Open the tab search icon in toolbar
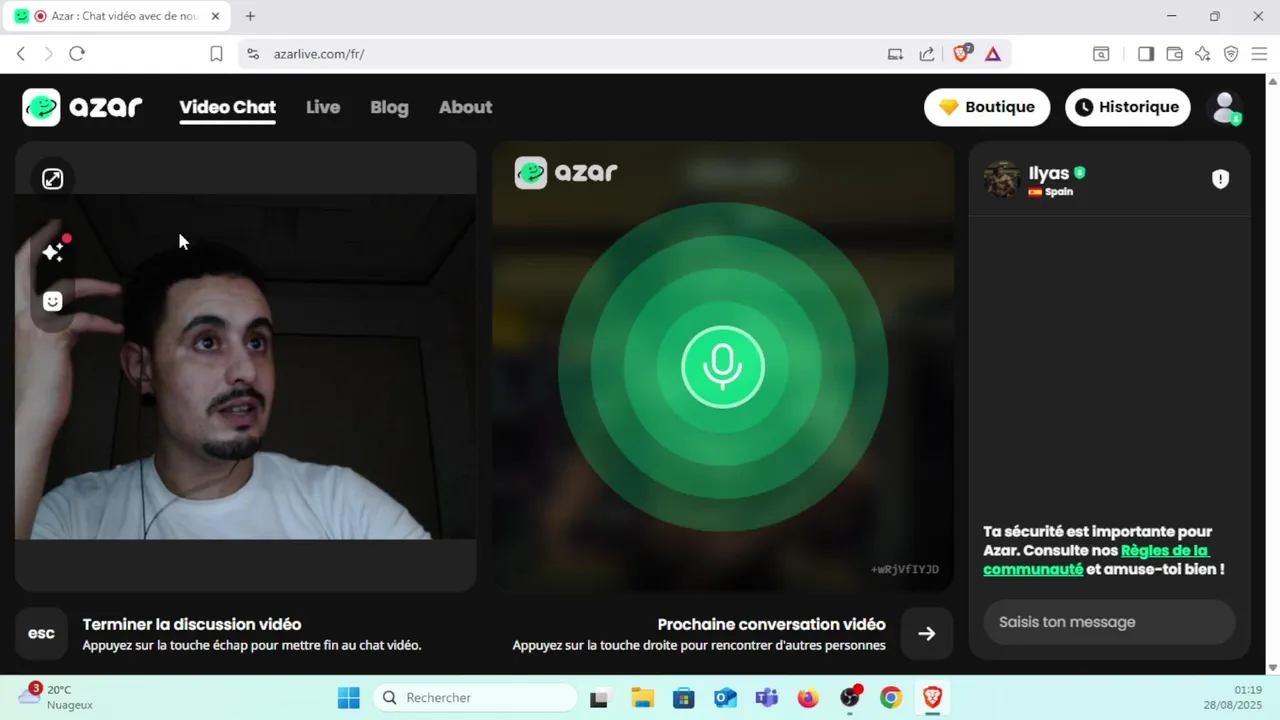The width and height of the screenshot is (1280, 720). pos(1100,54)
